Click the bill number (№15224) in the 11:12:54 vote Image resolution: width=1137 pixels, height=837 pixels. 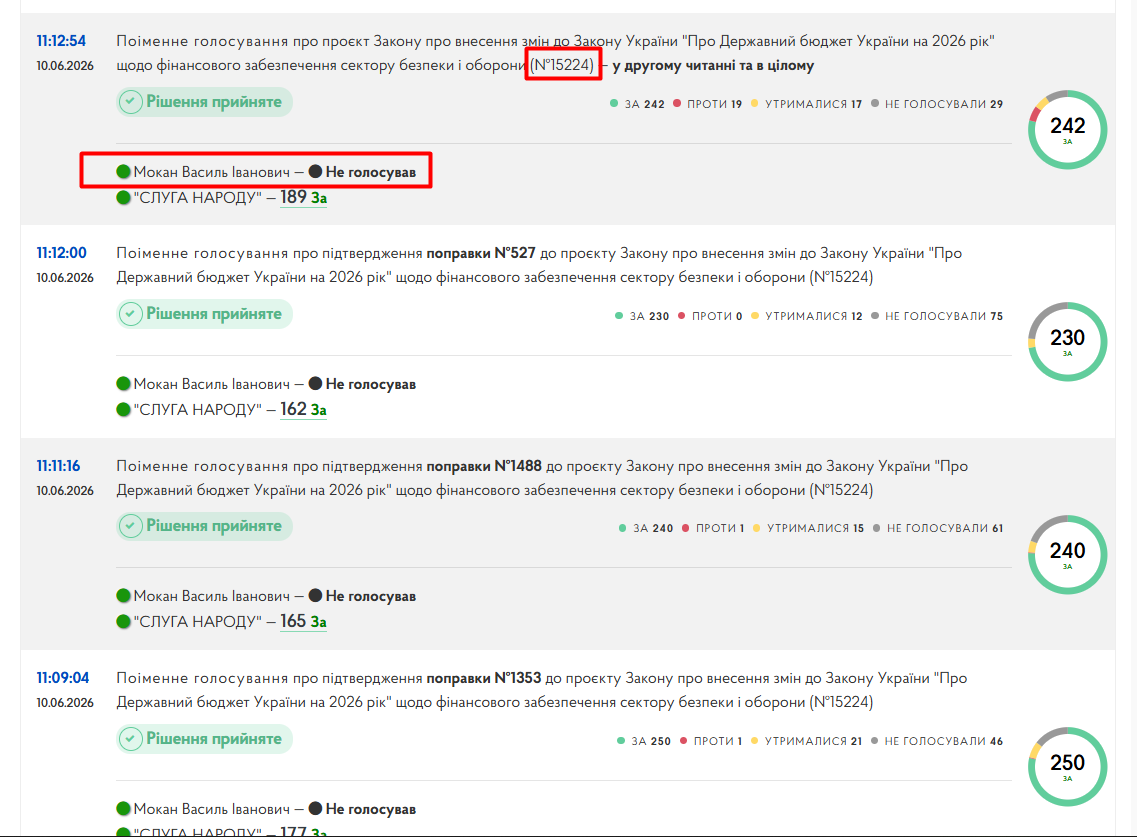563,65
